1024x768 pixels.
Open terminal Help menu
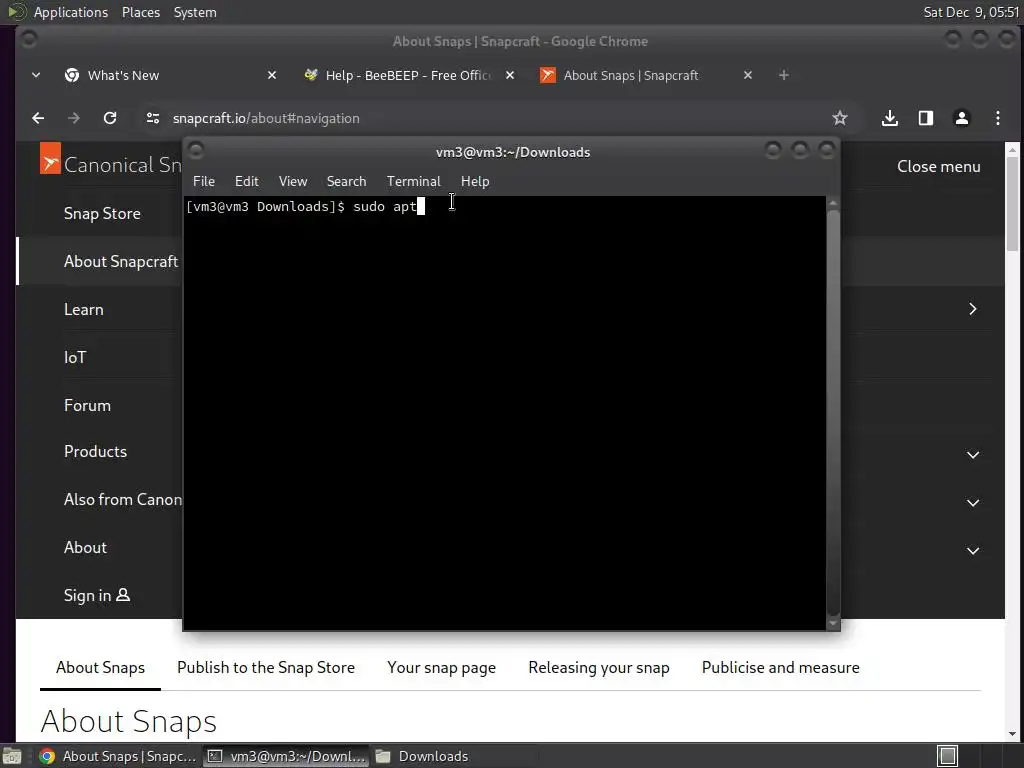(x=475, y=182)
